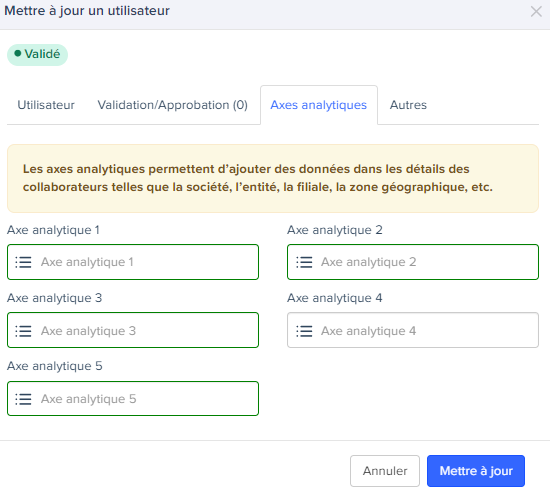The width and height of the screenshot is (550, 500).
Task: Click the Annuler button
Action: tap(385, 471)
